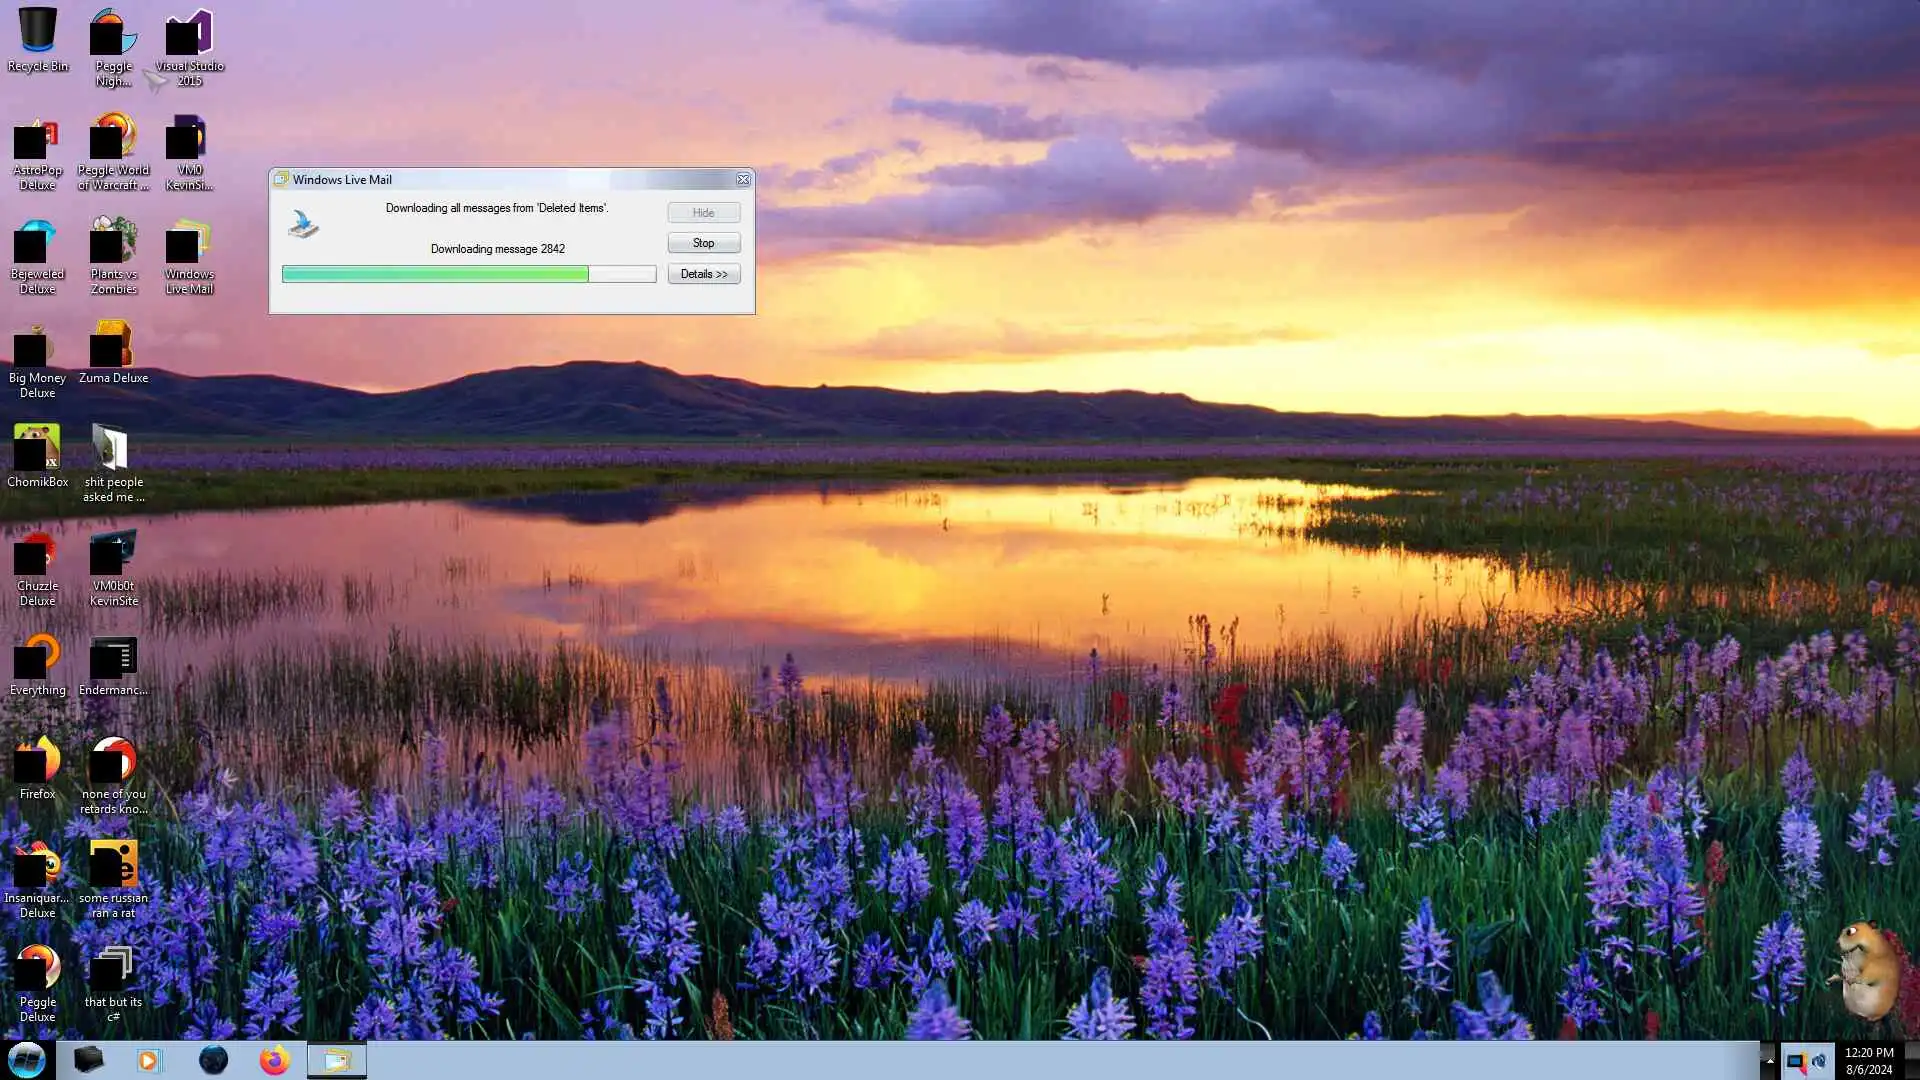
Task: Select the Chuzzle Deluxe desktop icon
Action: click(x=37, y=566)
